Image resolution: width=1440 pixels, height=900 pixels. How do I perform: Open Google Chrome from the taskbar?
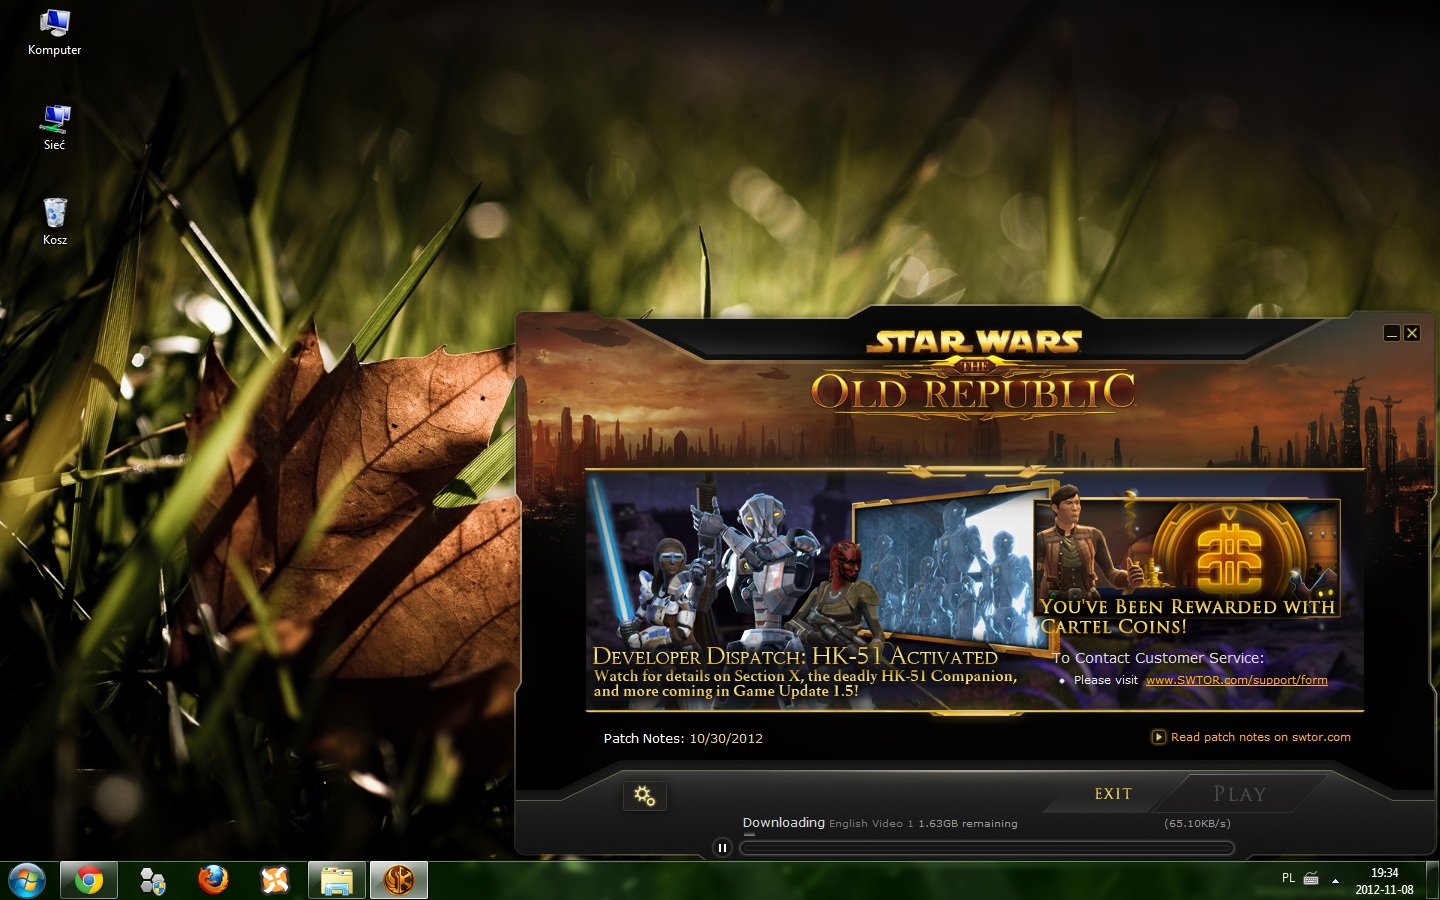coord(89,881)
